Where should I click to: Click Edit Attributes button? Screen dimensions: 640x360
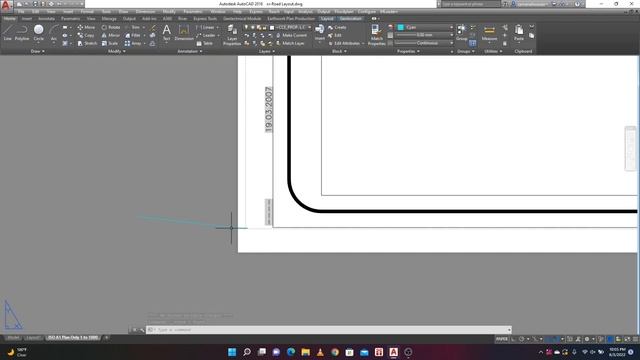[344, 43]
